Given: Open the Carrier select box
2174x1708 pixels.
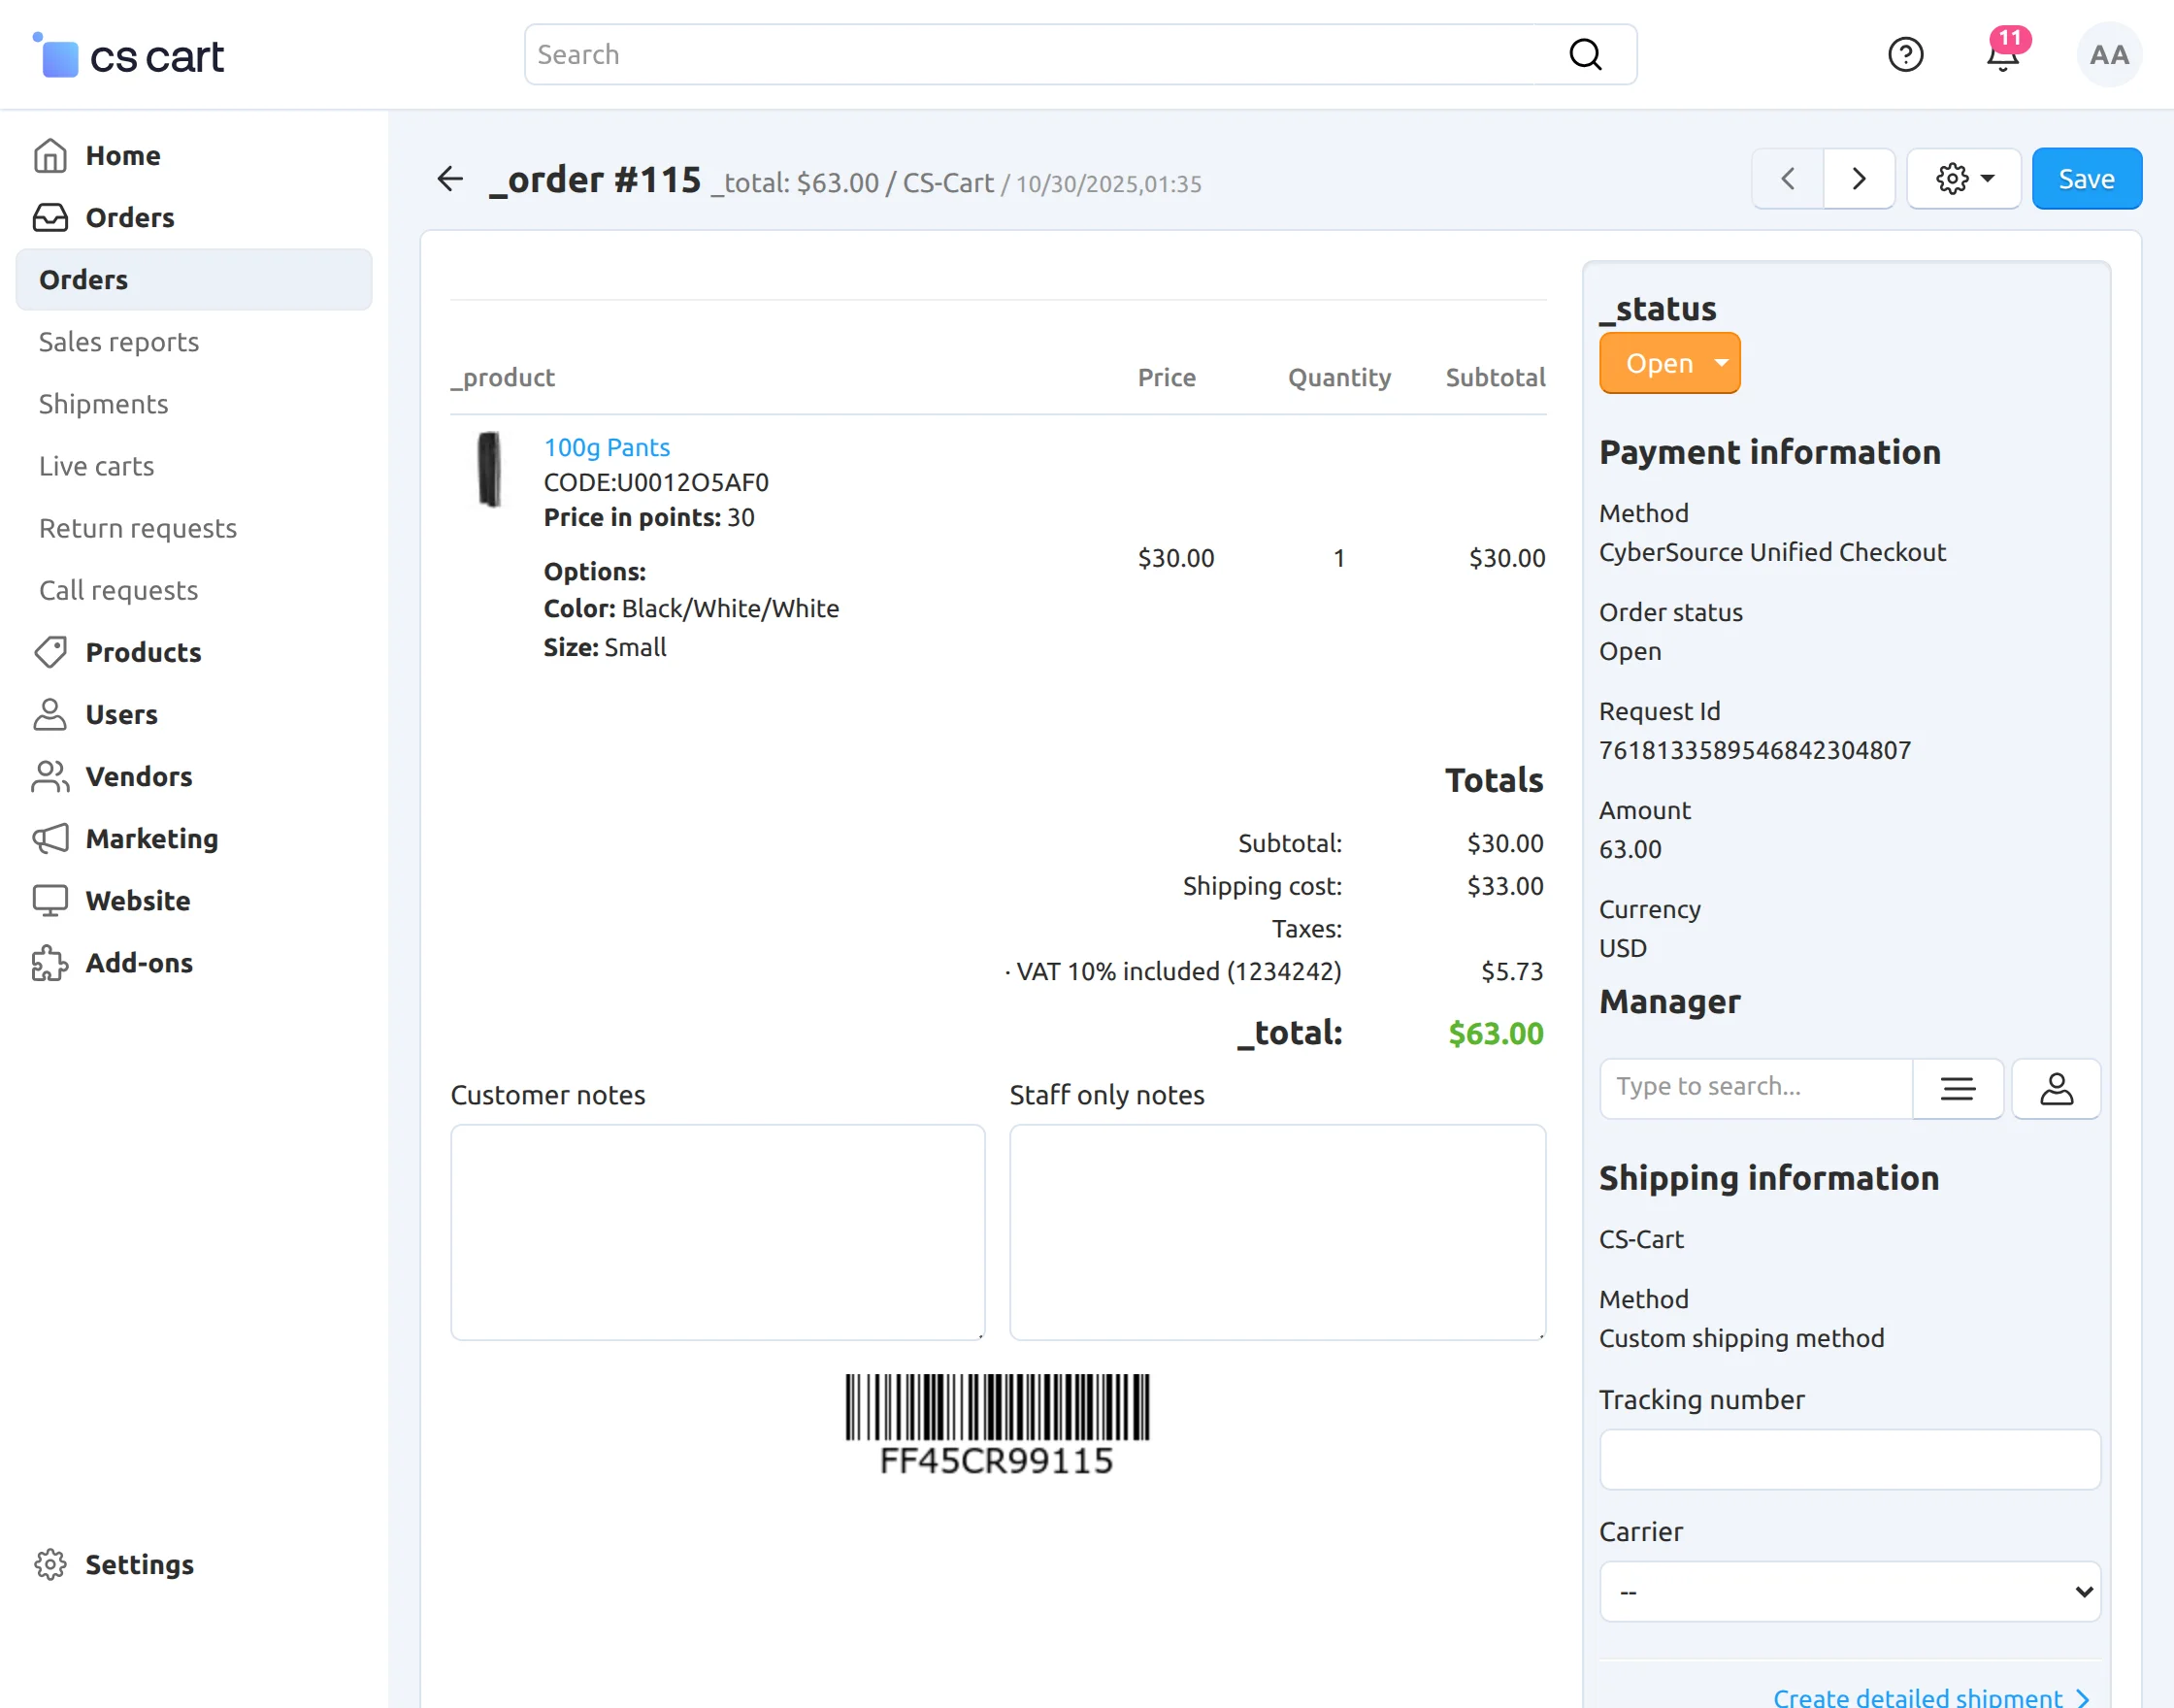Looking at the screenshot, I should tap(1850, 1591).
